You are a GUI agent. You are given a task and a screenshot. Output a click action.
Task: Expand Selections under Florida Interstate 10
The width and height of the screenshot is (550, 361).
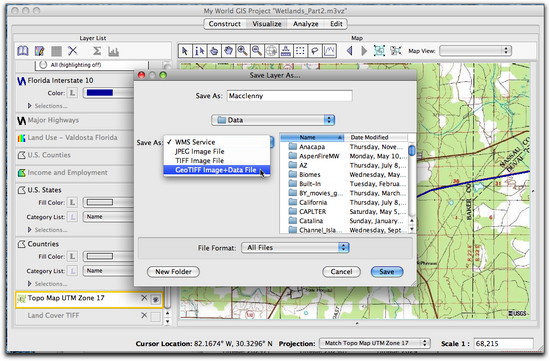coord(30,106)
